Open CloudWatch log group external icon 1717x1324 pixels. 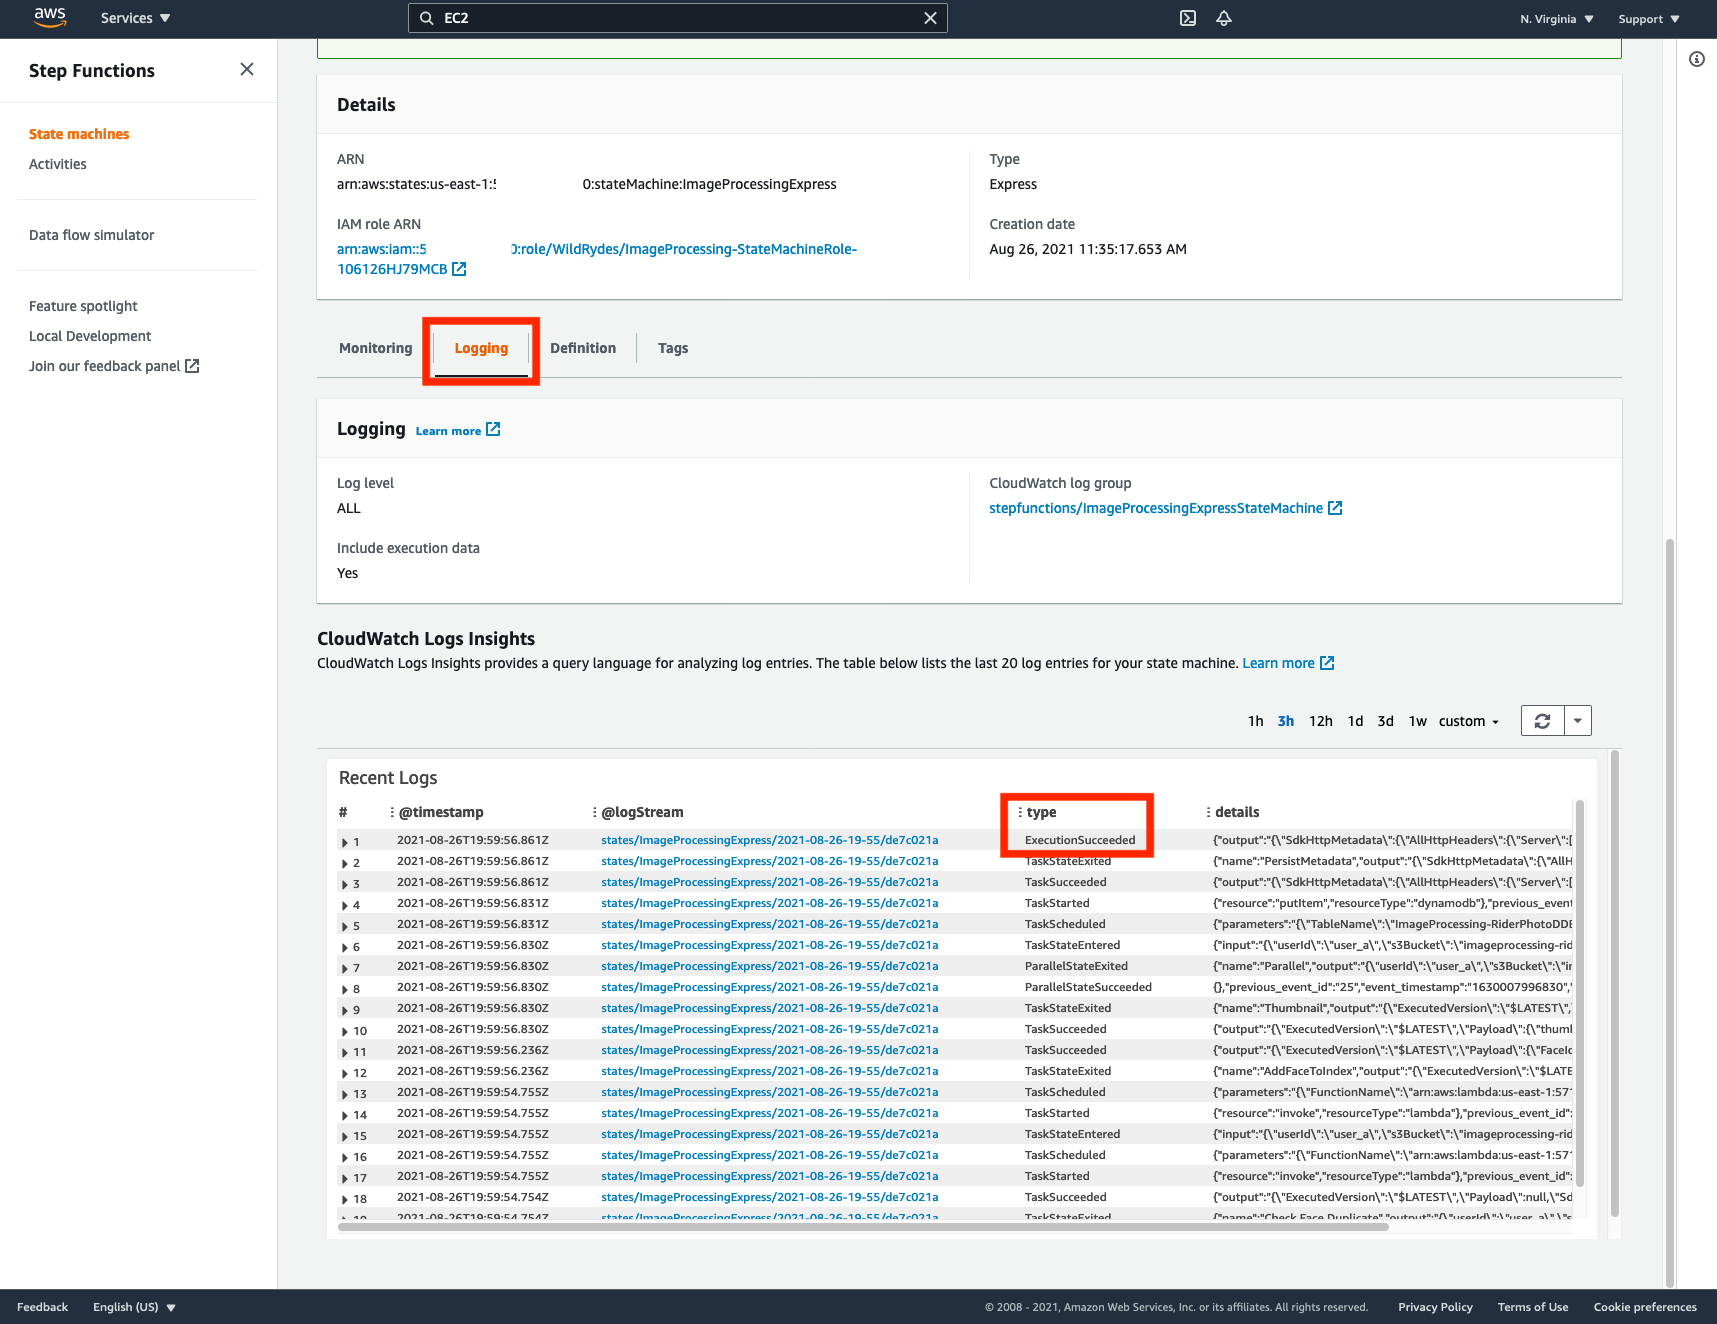click(x=1335, y=508)
